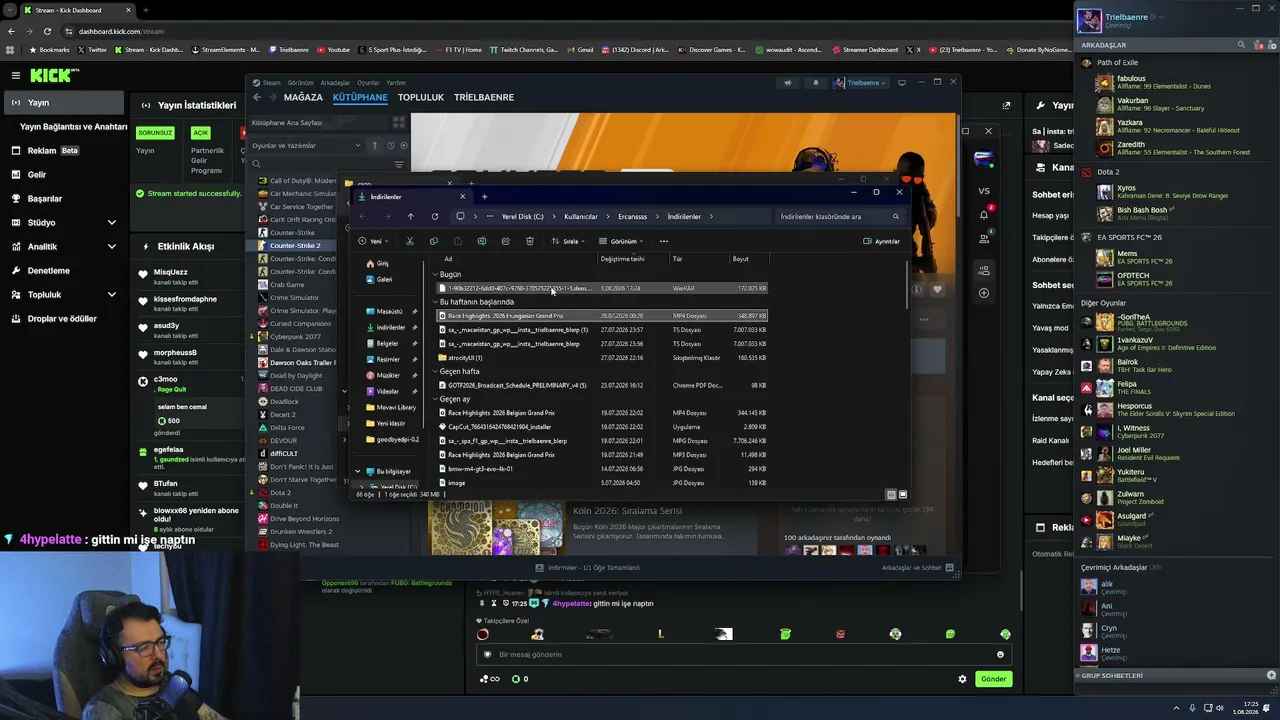Open Denetleme page in Kick sidebar

[x=65, y=270]
